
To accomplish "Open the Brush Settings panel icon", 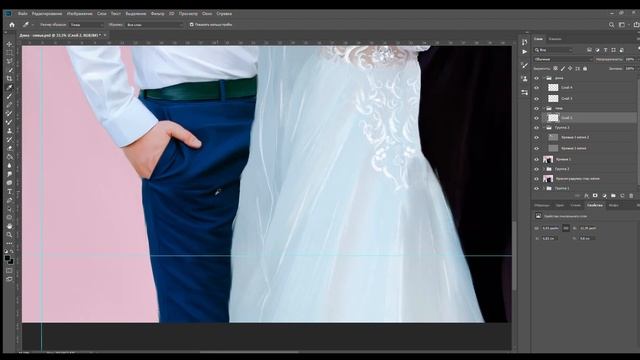I will tap(524, 65).
